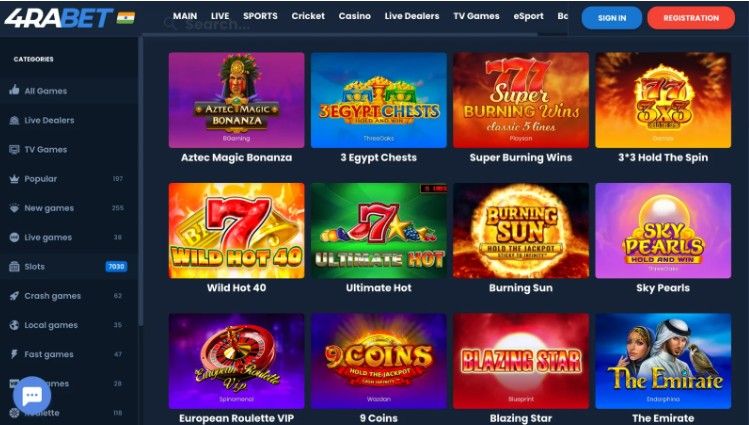Viewport: 749px width, 425px height.
Task: Open the live chat bubble icon
Action: point(32,395)
